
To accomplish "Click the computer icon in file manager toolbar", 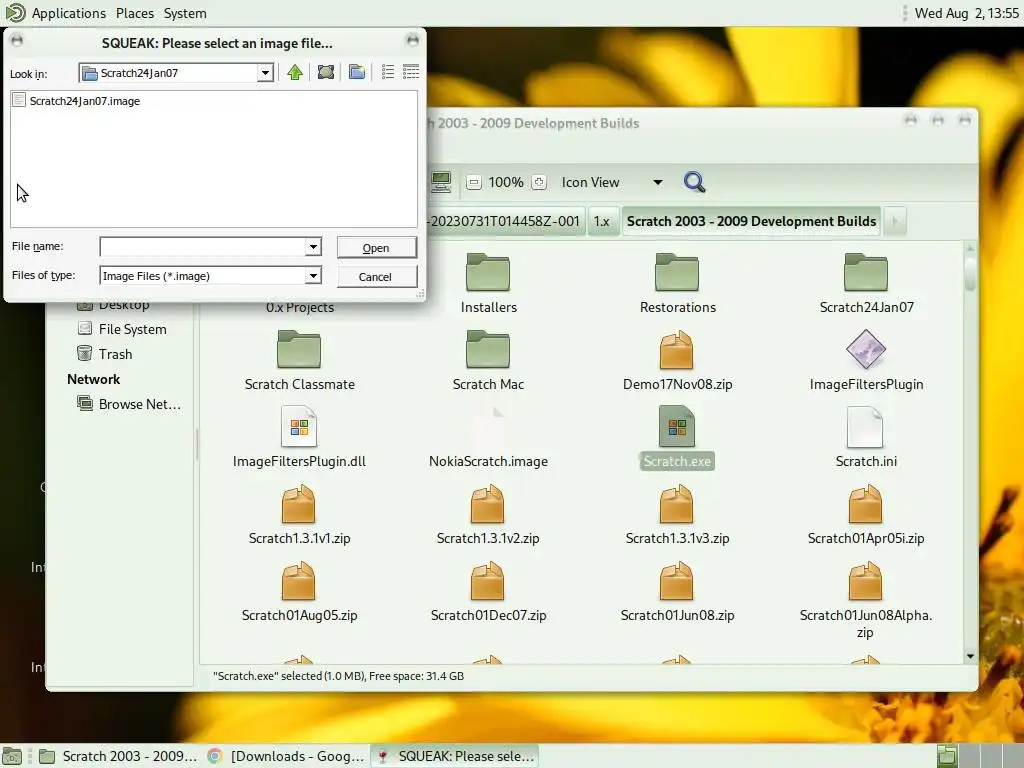I will 441,182.
